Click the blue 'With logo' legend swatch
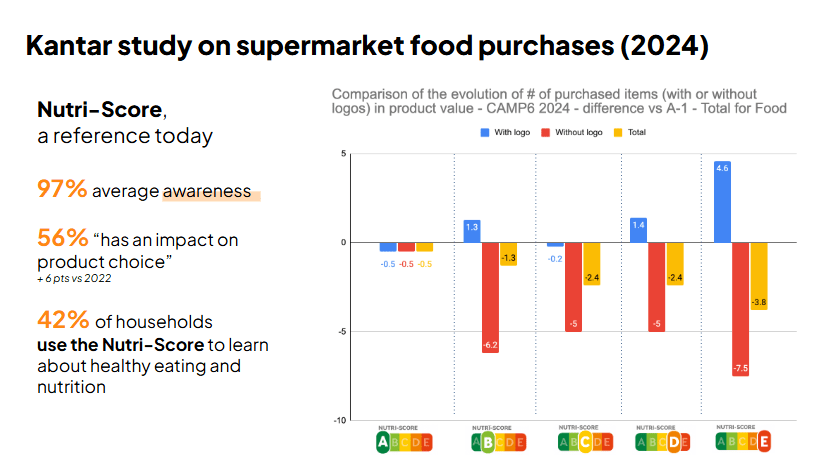Viewport: 824px width, 461px height. pyautogui.click(x=485, y=133)
